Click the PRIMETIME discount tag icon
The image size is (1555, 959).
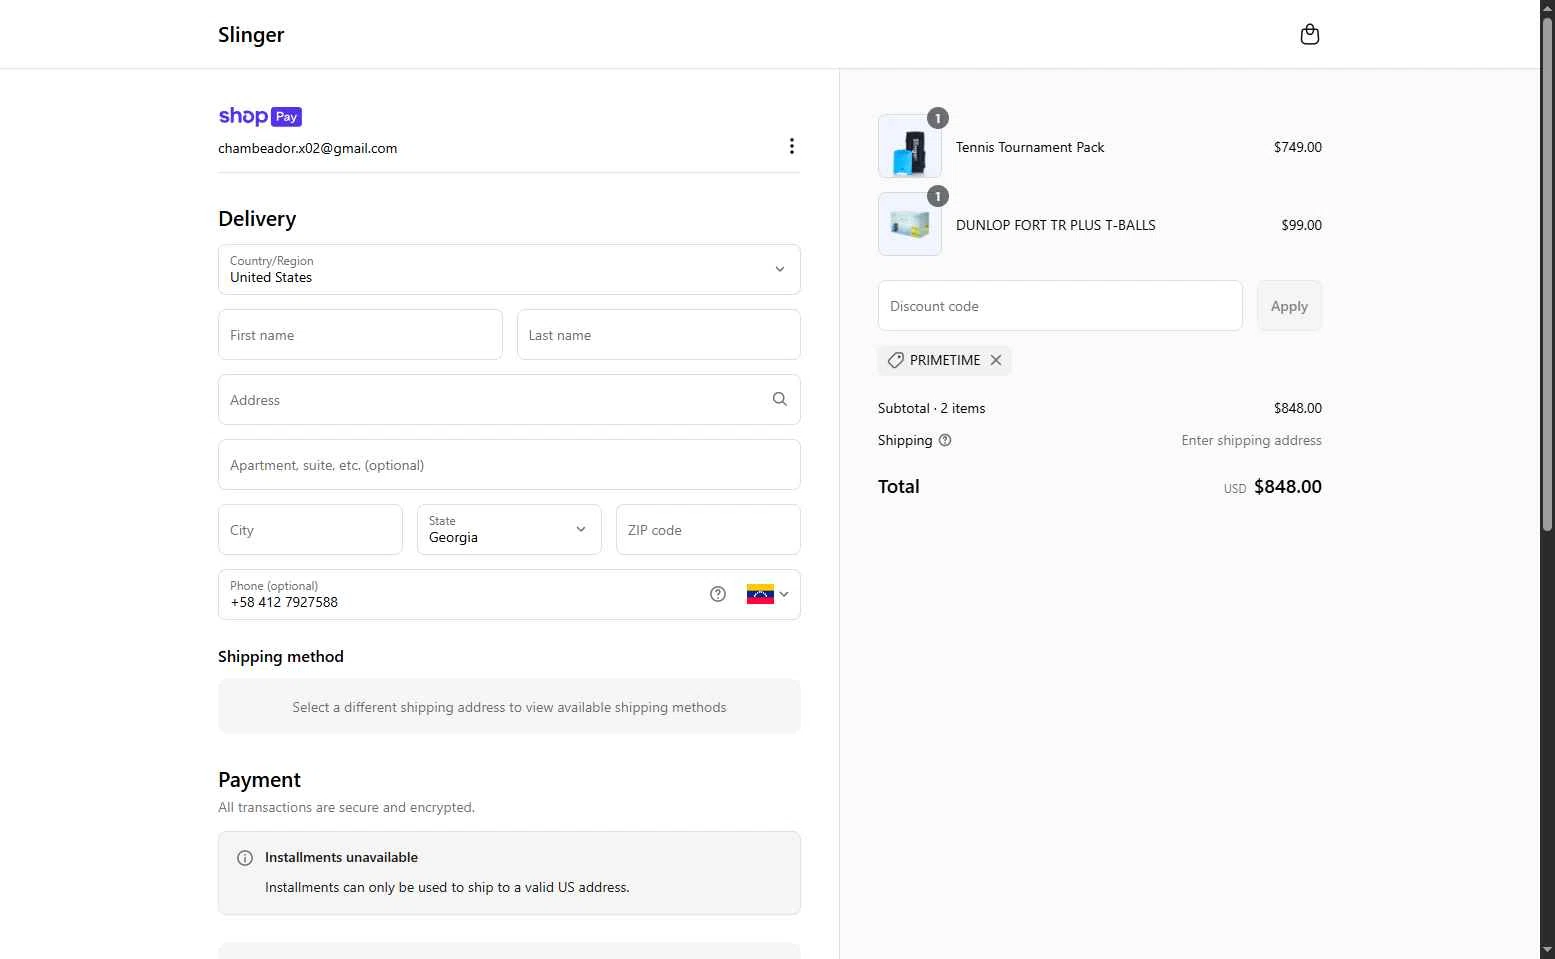[895, 360]
